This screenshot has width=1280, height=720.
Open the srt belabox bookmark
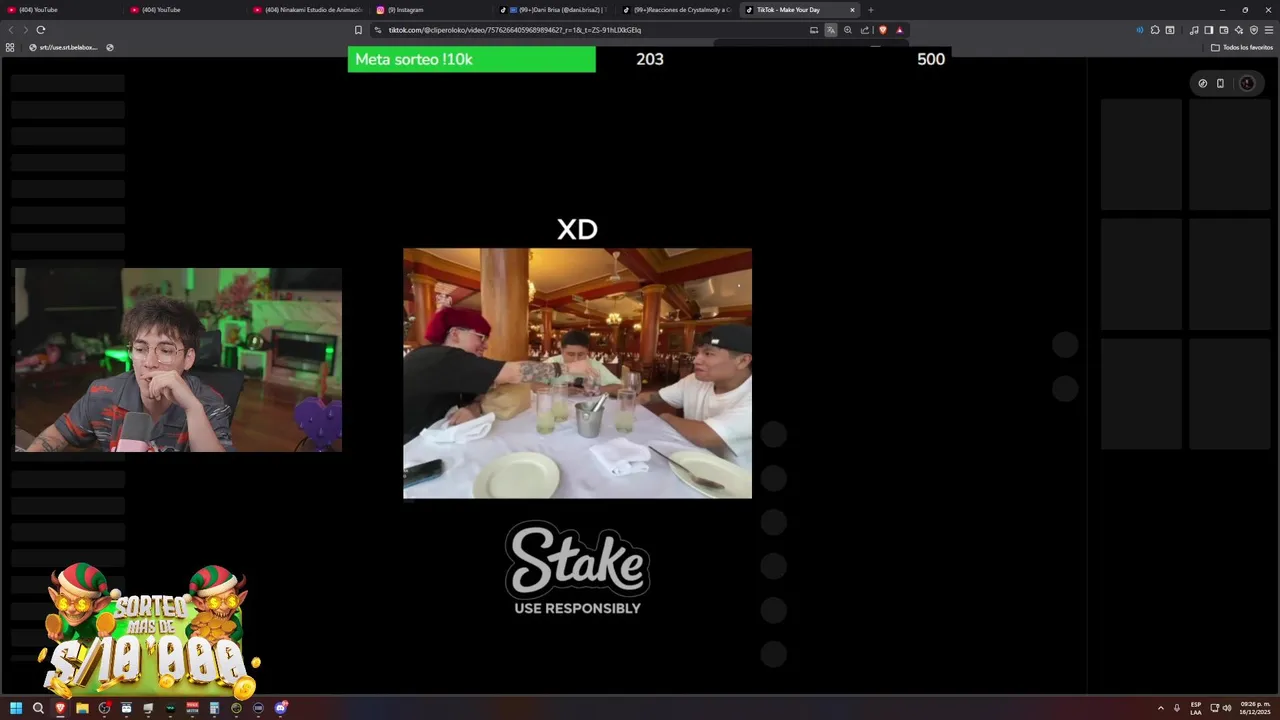point(63,47)
